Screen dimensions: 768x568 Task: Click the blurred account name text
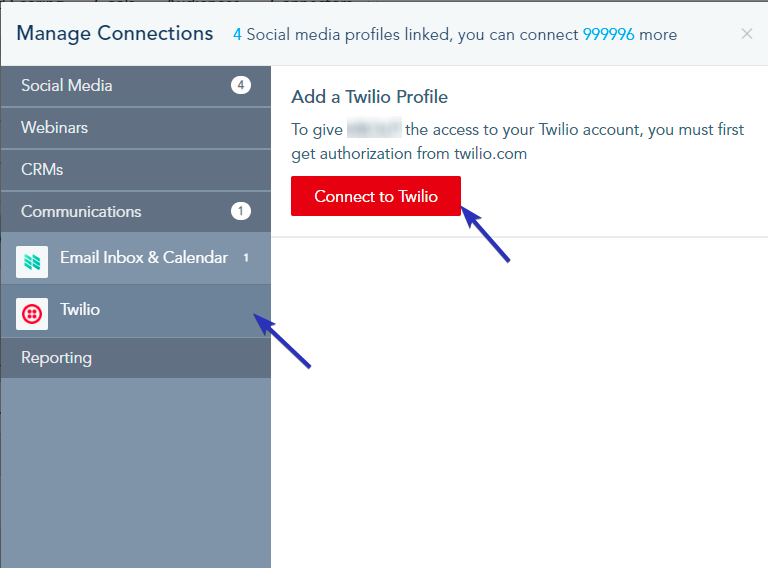coord(374,129)
